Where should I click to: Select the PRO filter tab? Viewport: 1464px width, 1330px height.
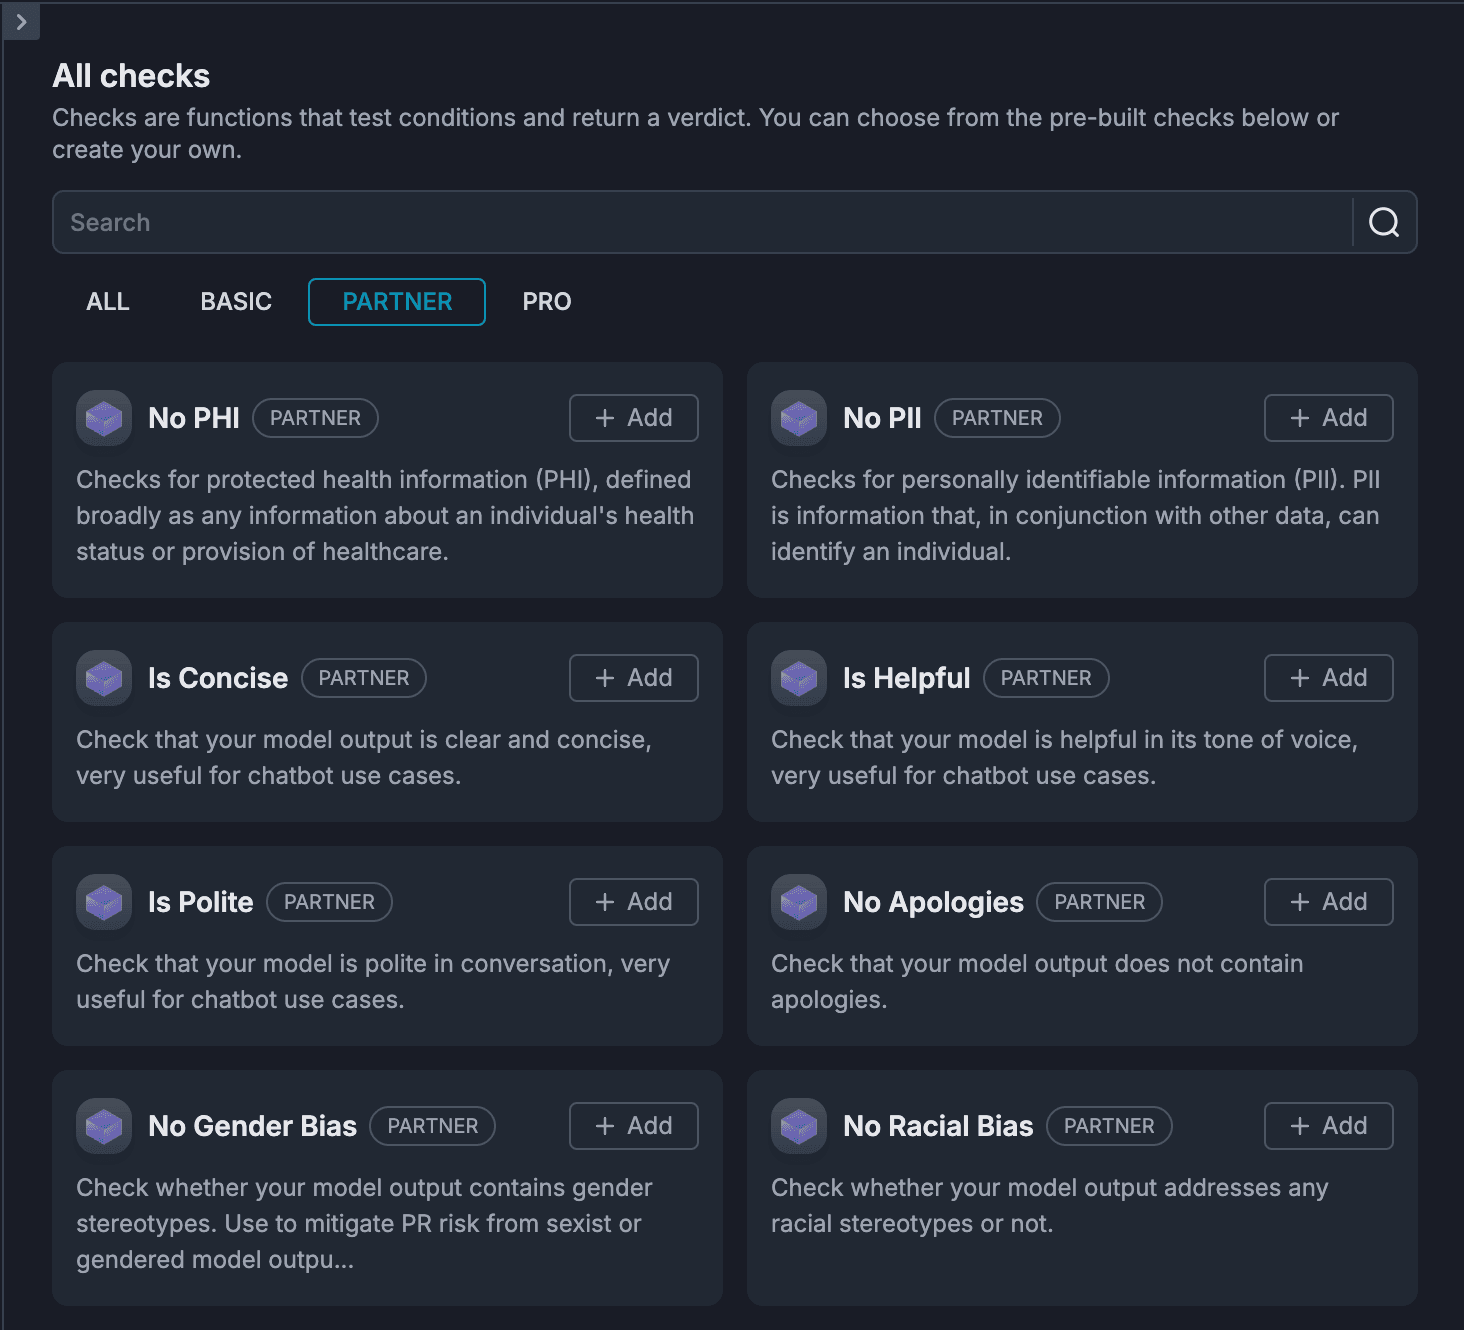pos(546,302)
